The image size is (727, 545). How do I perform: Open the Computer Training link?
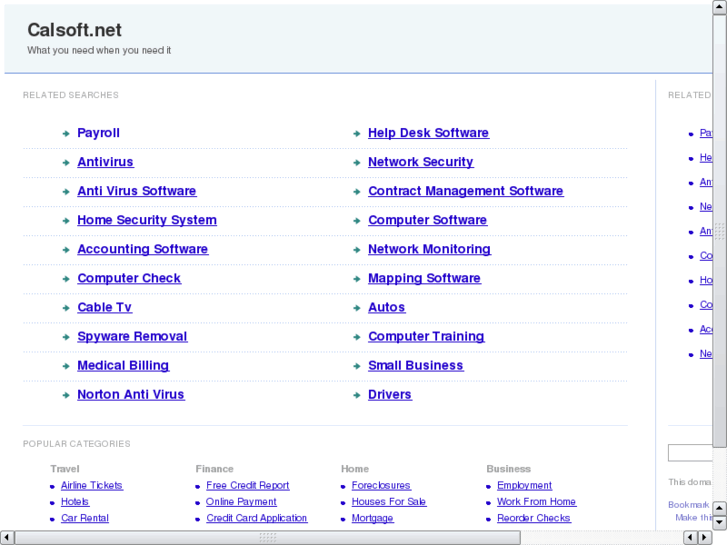pos(425,337)
